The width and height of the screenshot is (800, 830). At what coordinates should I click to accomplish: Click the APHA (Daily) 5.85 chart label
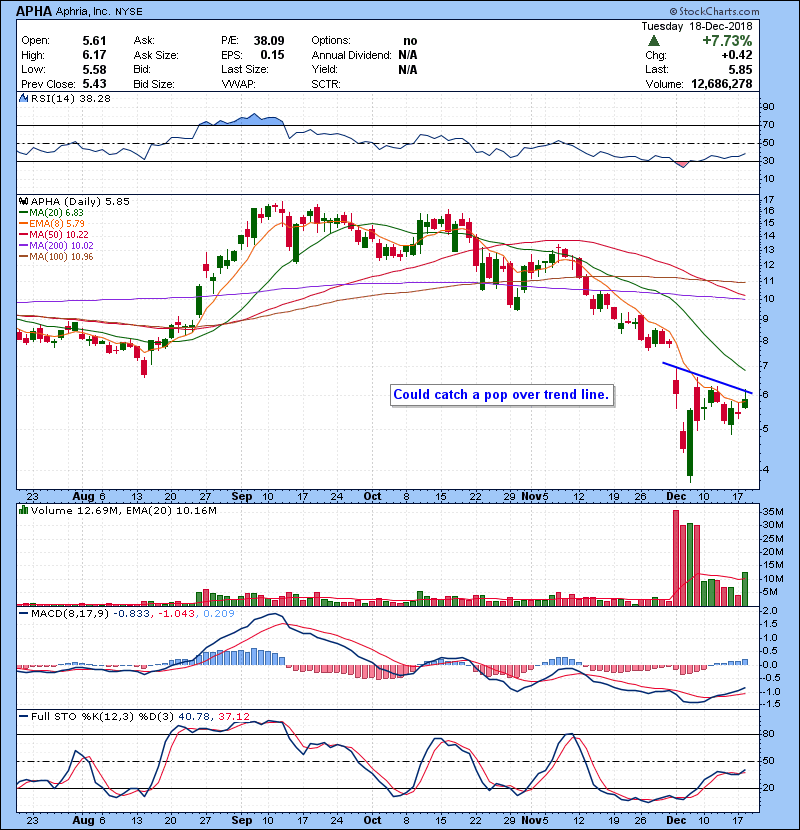click(x=80, y=202)
